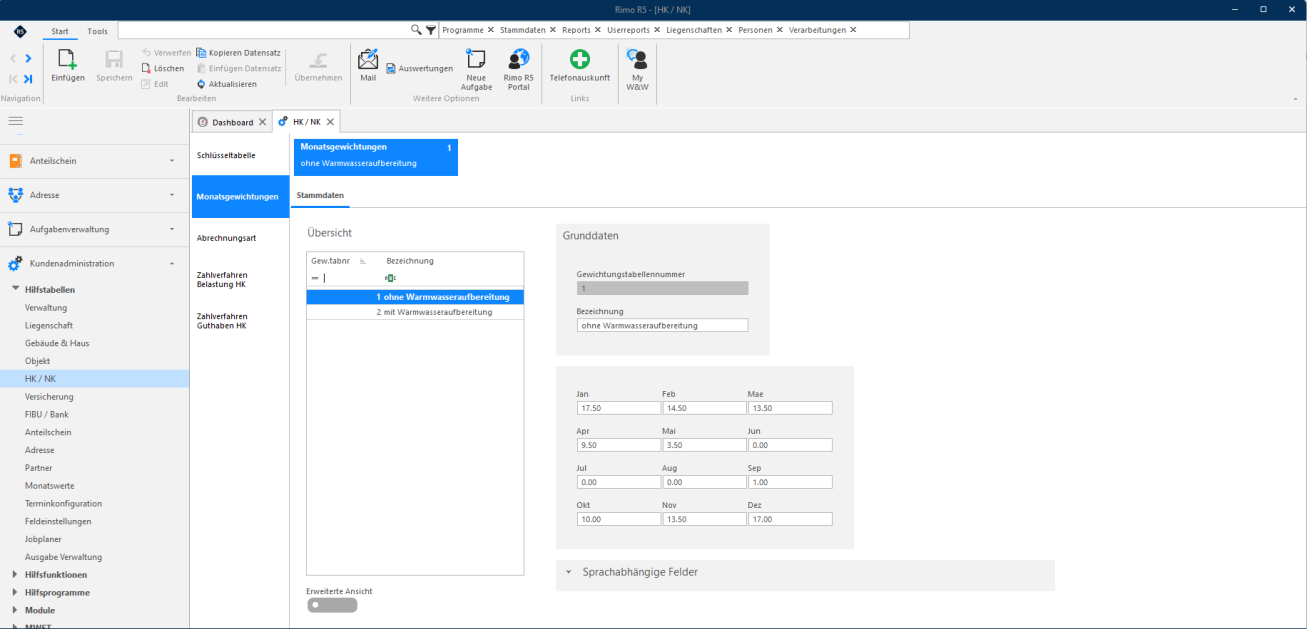Sort by the Gew.tabnr column header
The width and height of the screenshot is (1307, 629).
[x=329, y=260]
